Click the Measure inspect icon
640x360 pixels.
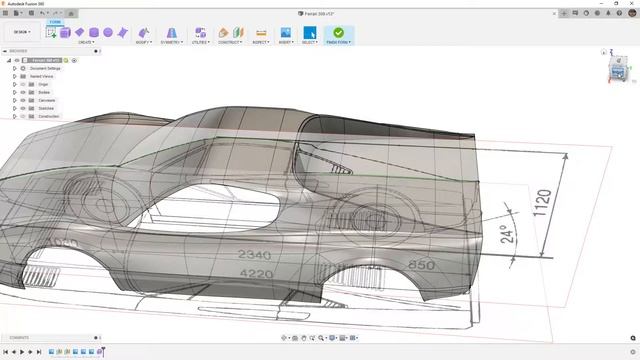tap(261, 33)
